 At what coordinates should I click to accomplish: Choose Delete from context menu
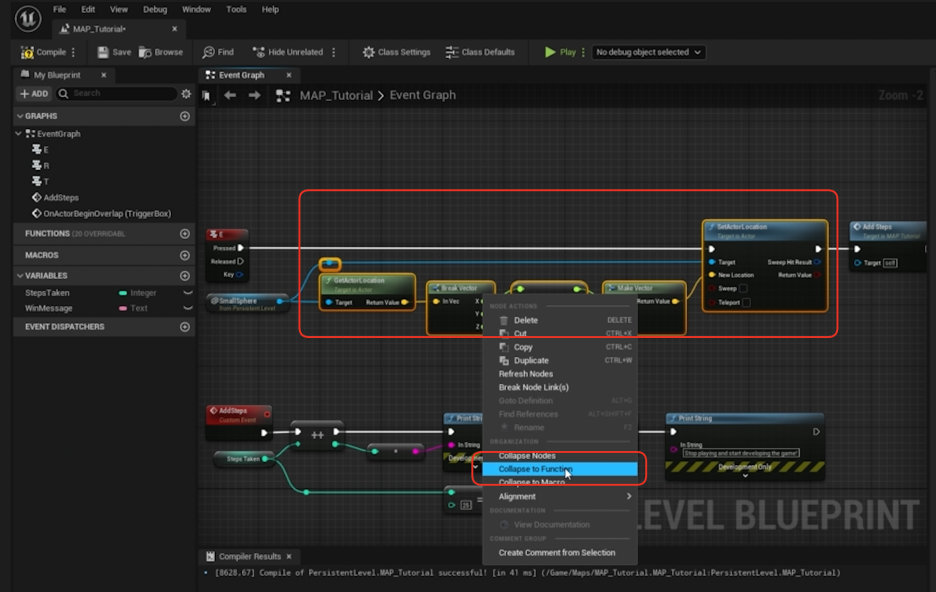(x=561, y=320)
